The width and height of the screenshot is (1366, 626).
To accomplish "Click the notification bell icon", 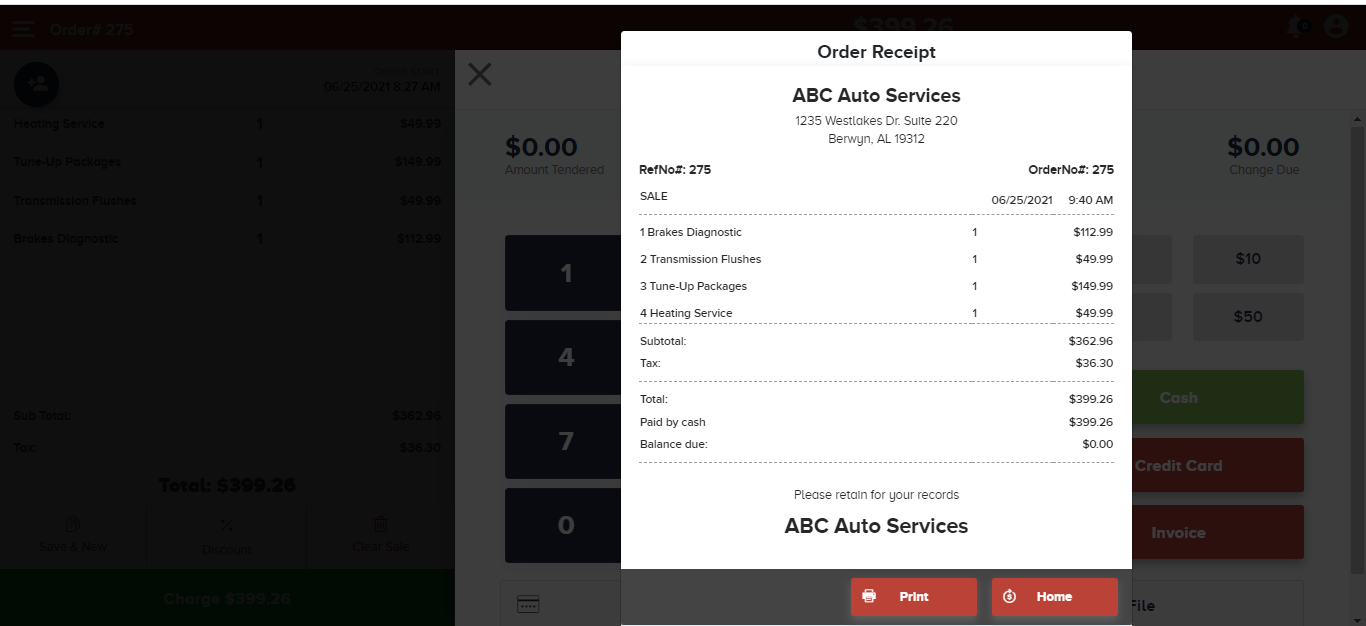I will coord(1299,27).
